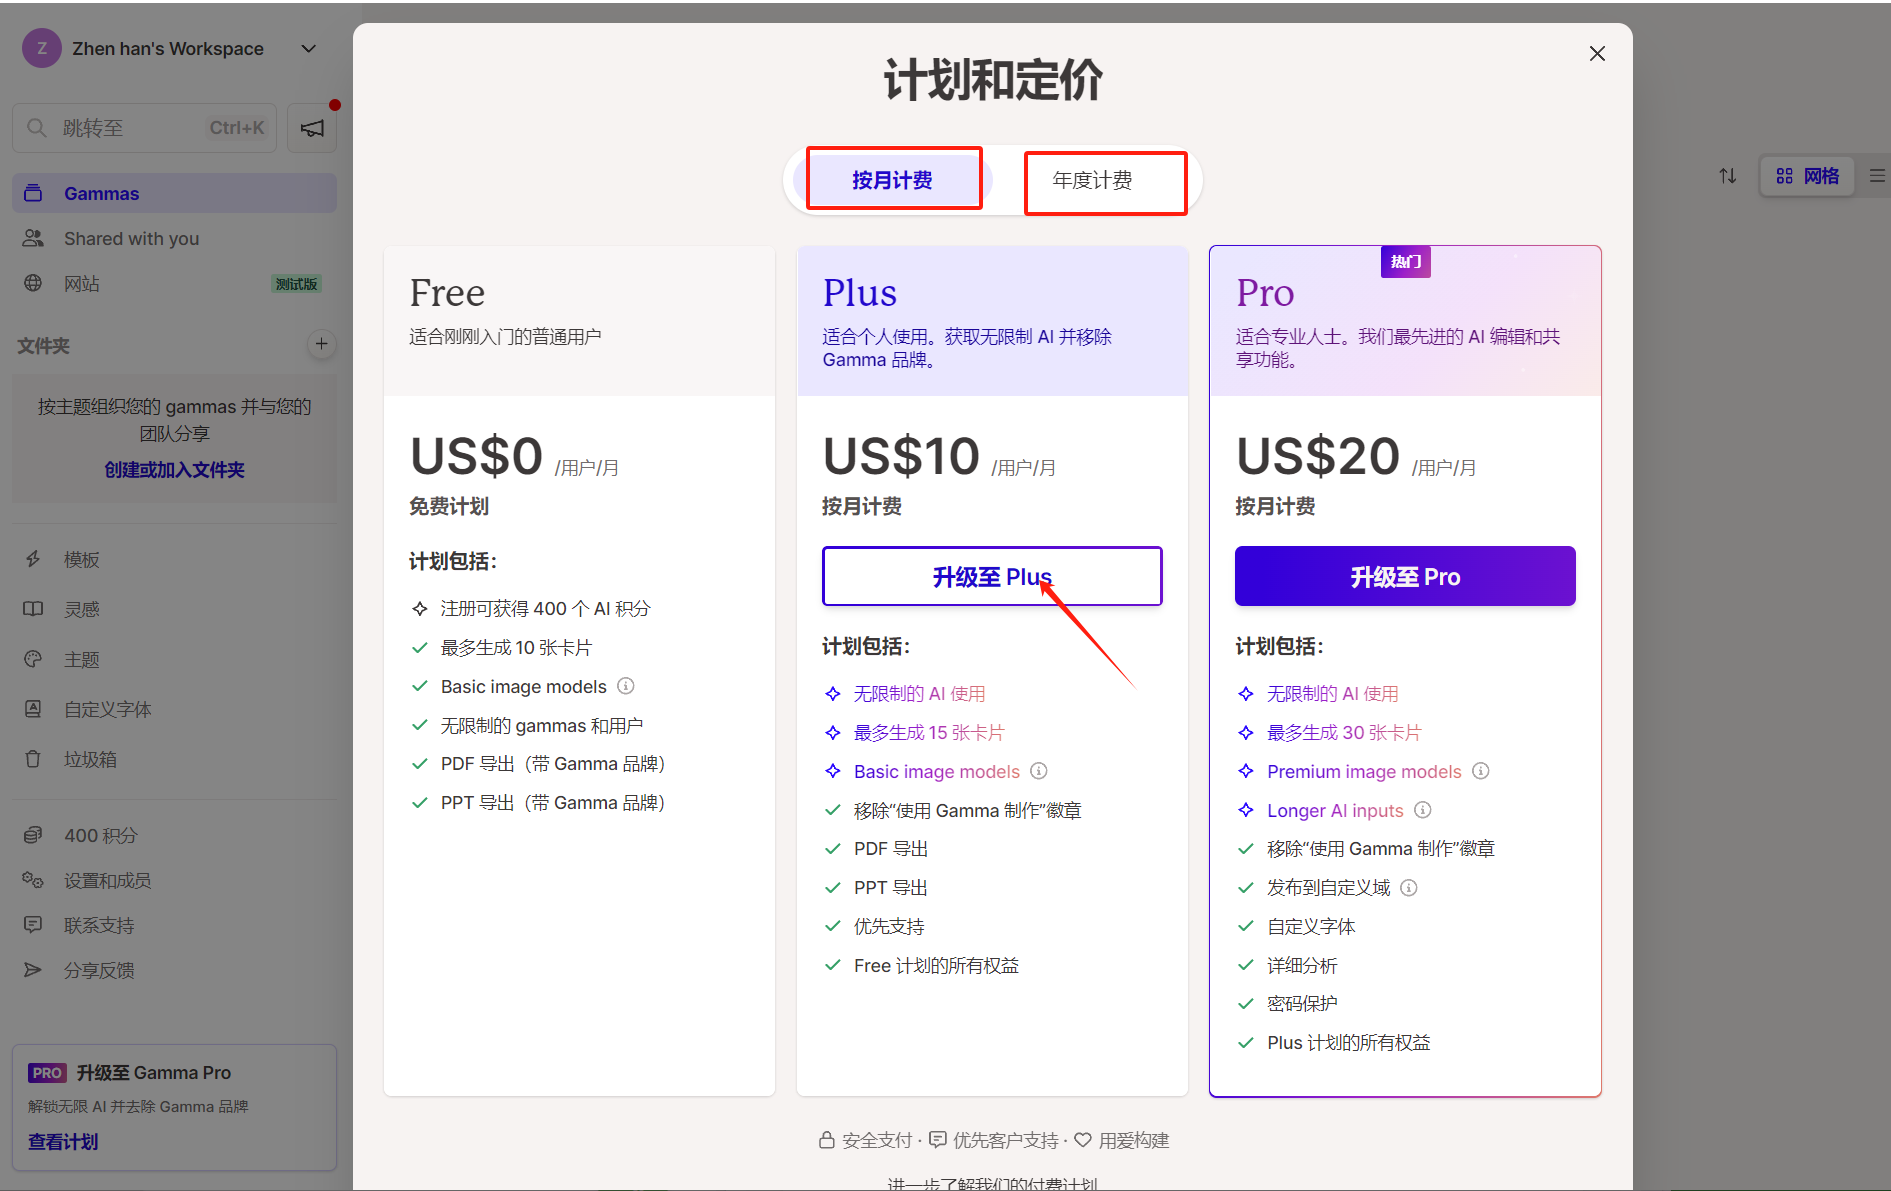This screenshot has width=1891, height=1191.
Task: Open info icon beside Free Basic image models
Action: point(626,686)
